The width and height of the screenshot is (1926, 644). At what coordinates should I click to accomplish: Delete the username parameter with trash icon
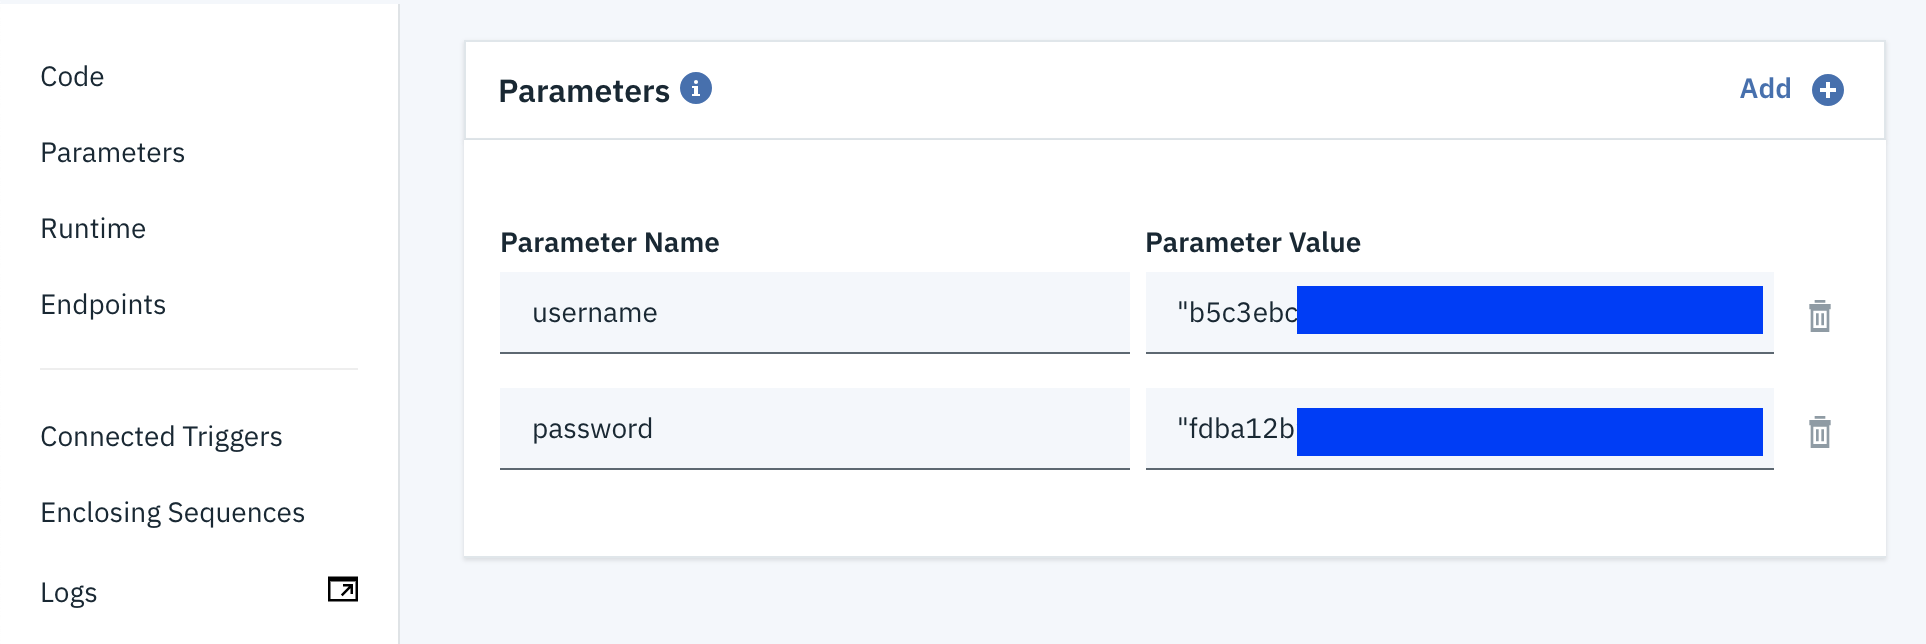[x=1820, y=316]
